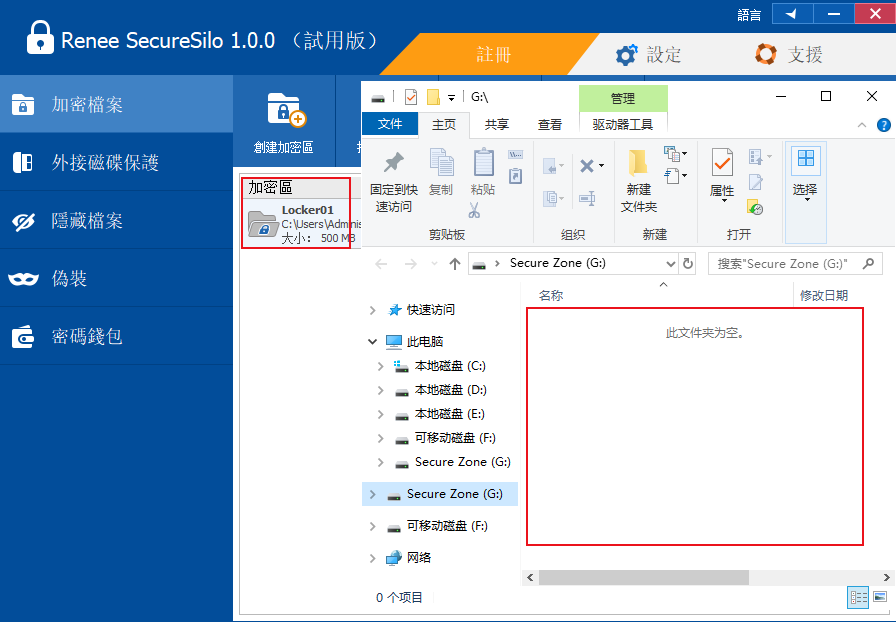This screenshot has width=896, height=622.
Task: Collapse the ribbon with the chevron
Action: pos(862,125)
